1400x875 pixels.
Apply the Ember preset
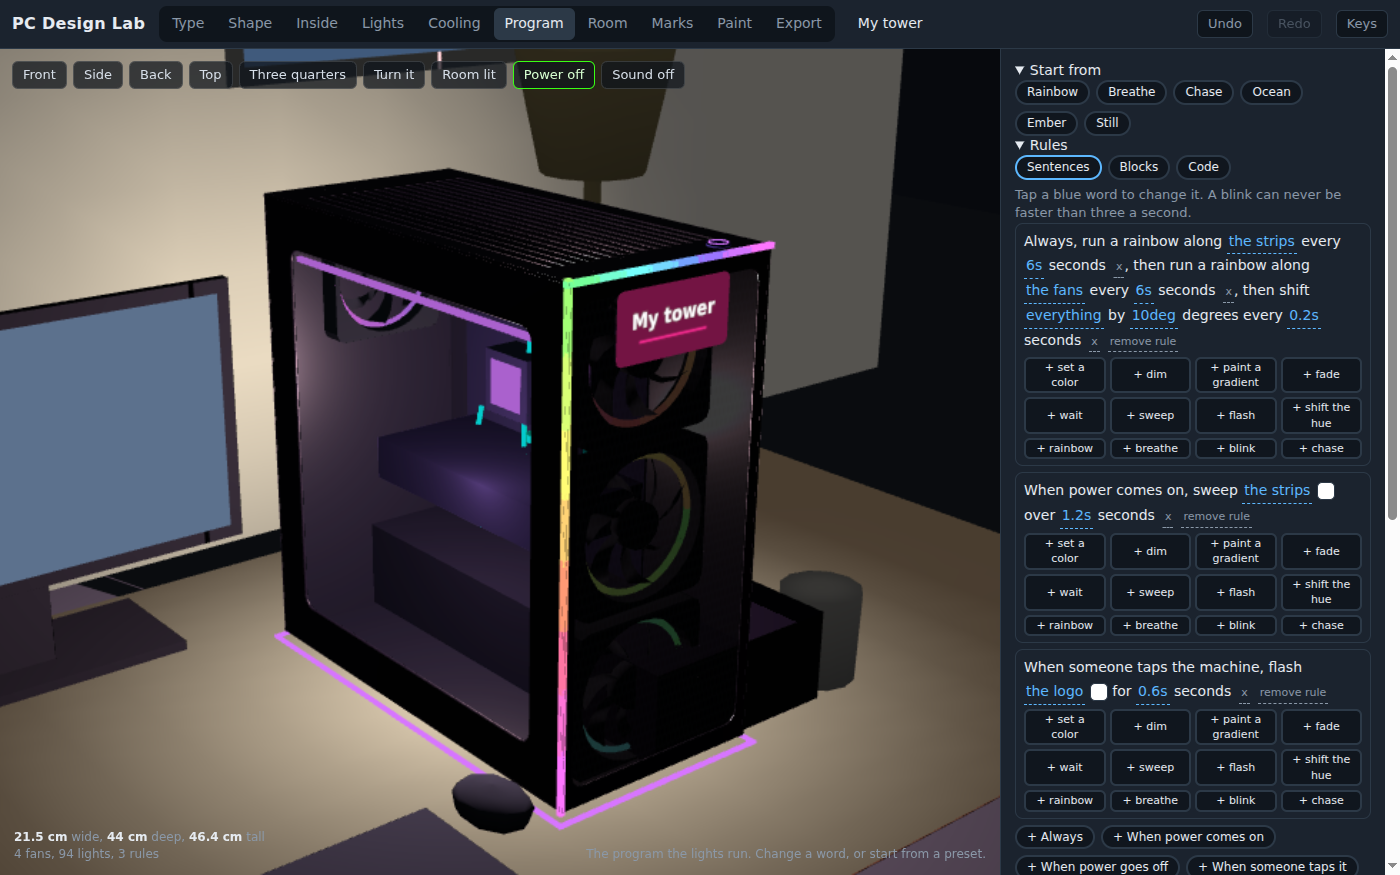pos(1046,123)
